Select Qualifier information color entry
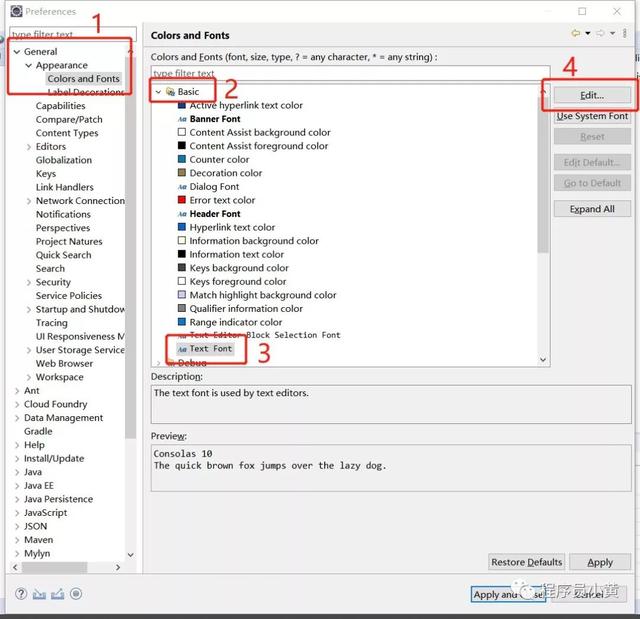640x619 pixels. pyautogui.click(x=246, y=308)
